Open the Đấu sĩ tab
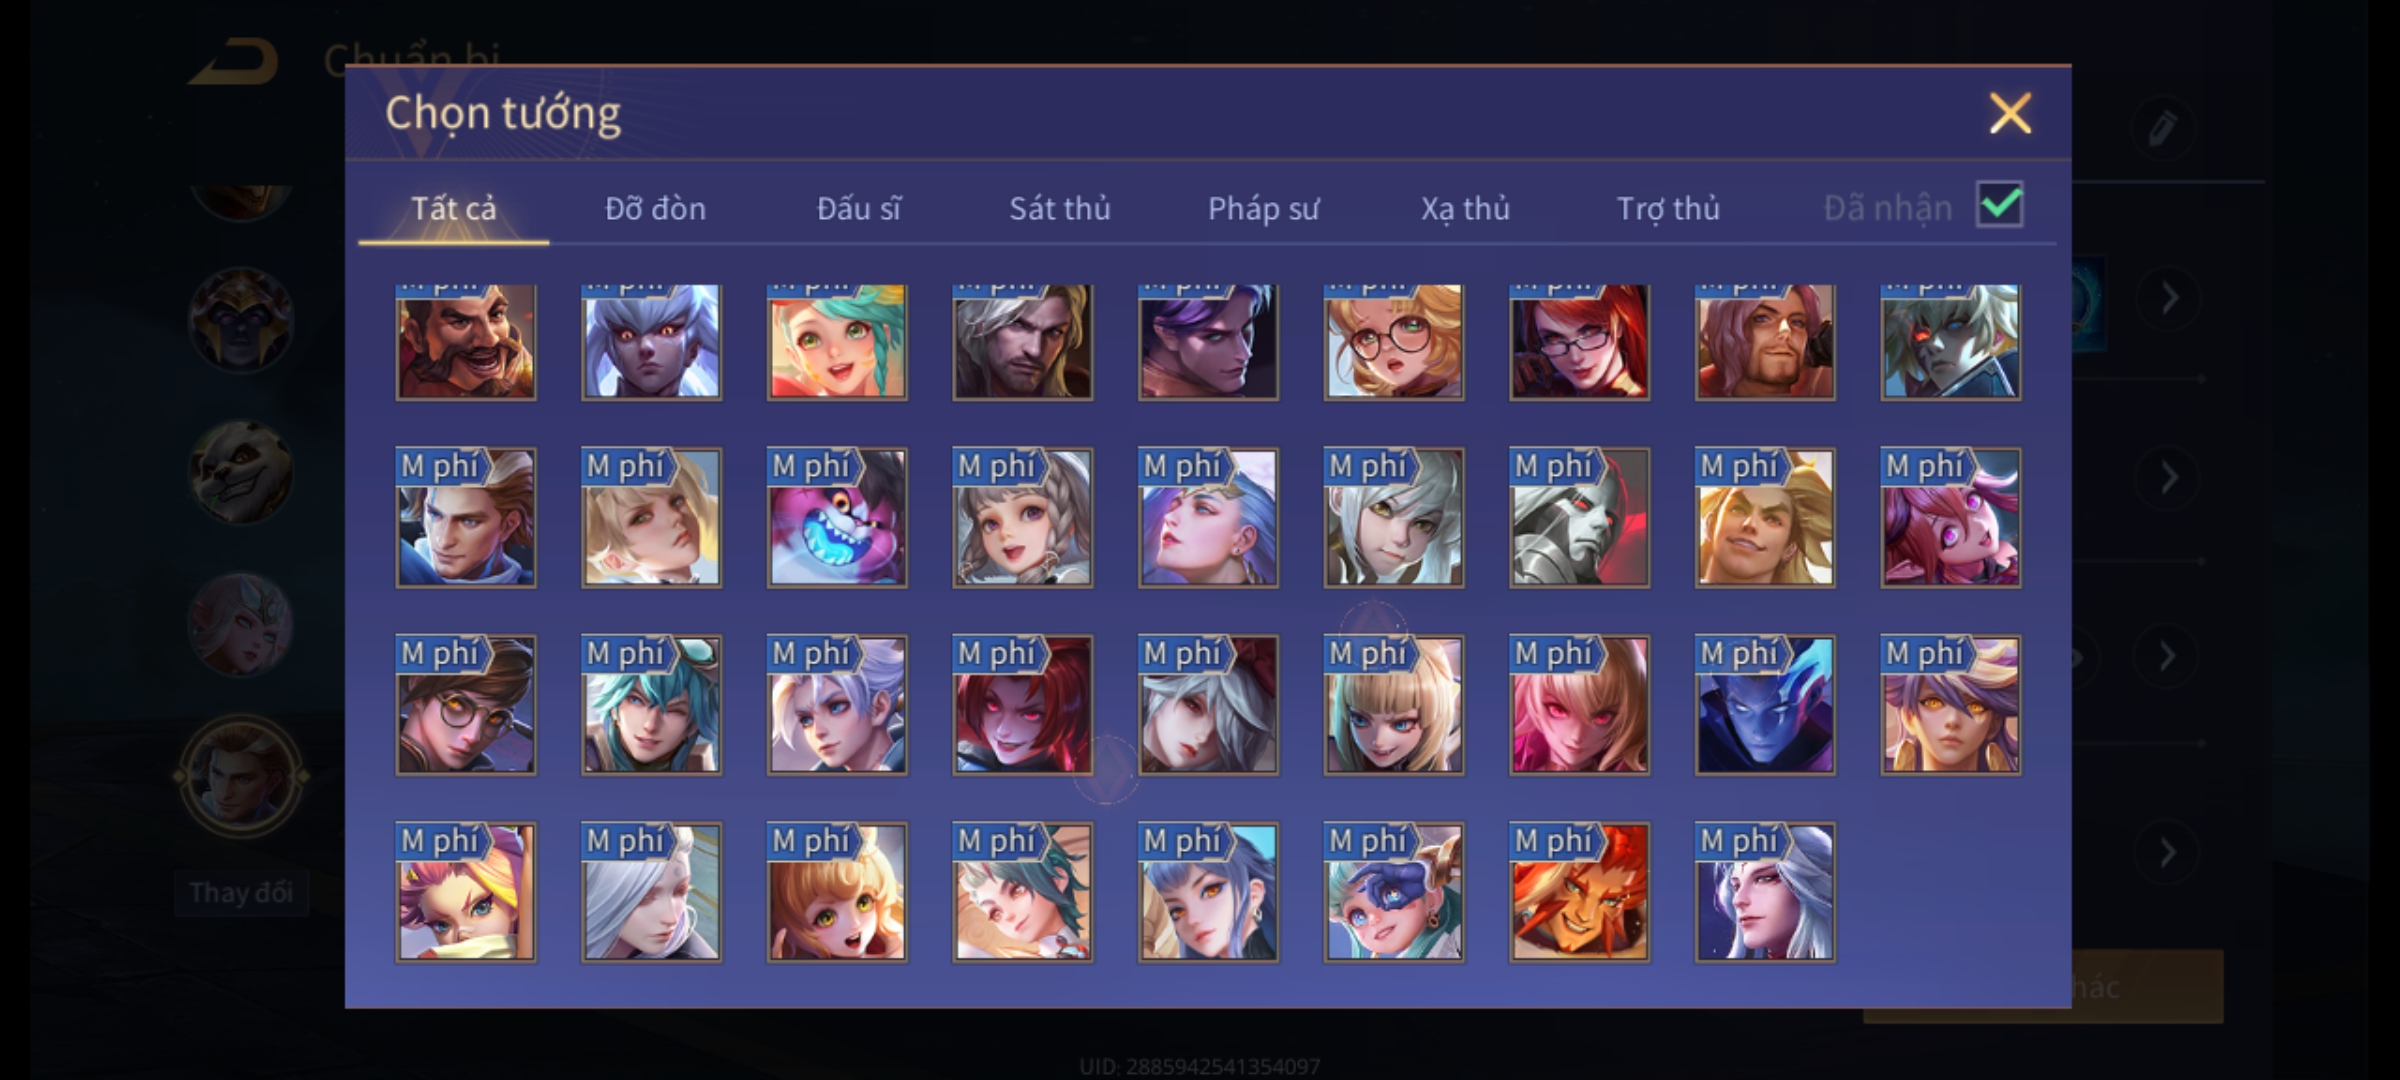 click(858, 208)
